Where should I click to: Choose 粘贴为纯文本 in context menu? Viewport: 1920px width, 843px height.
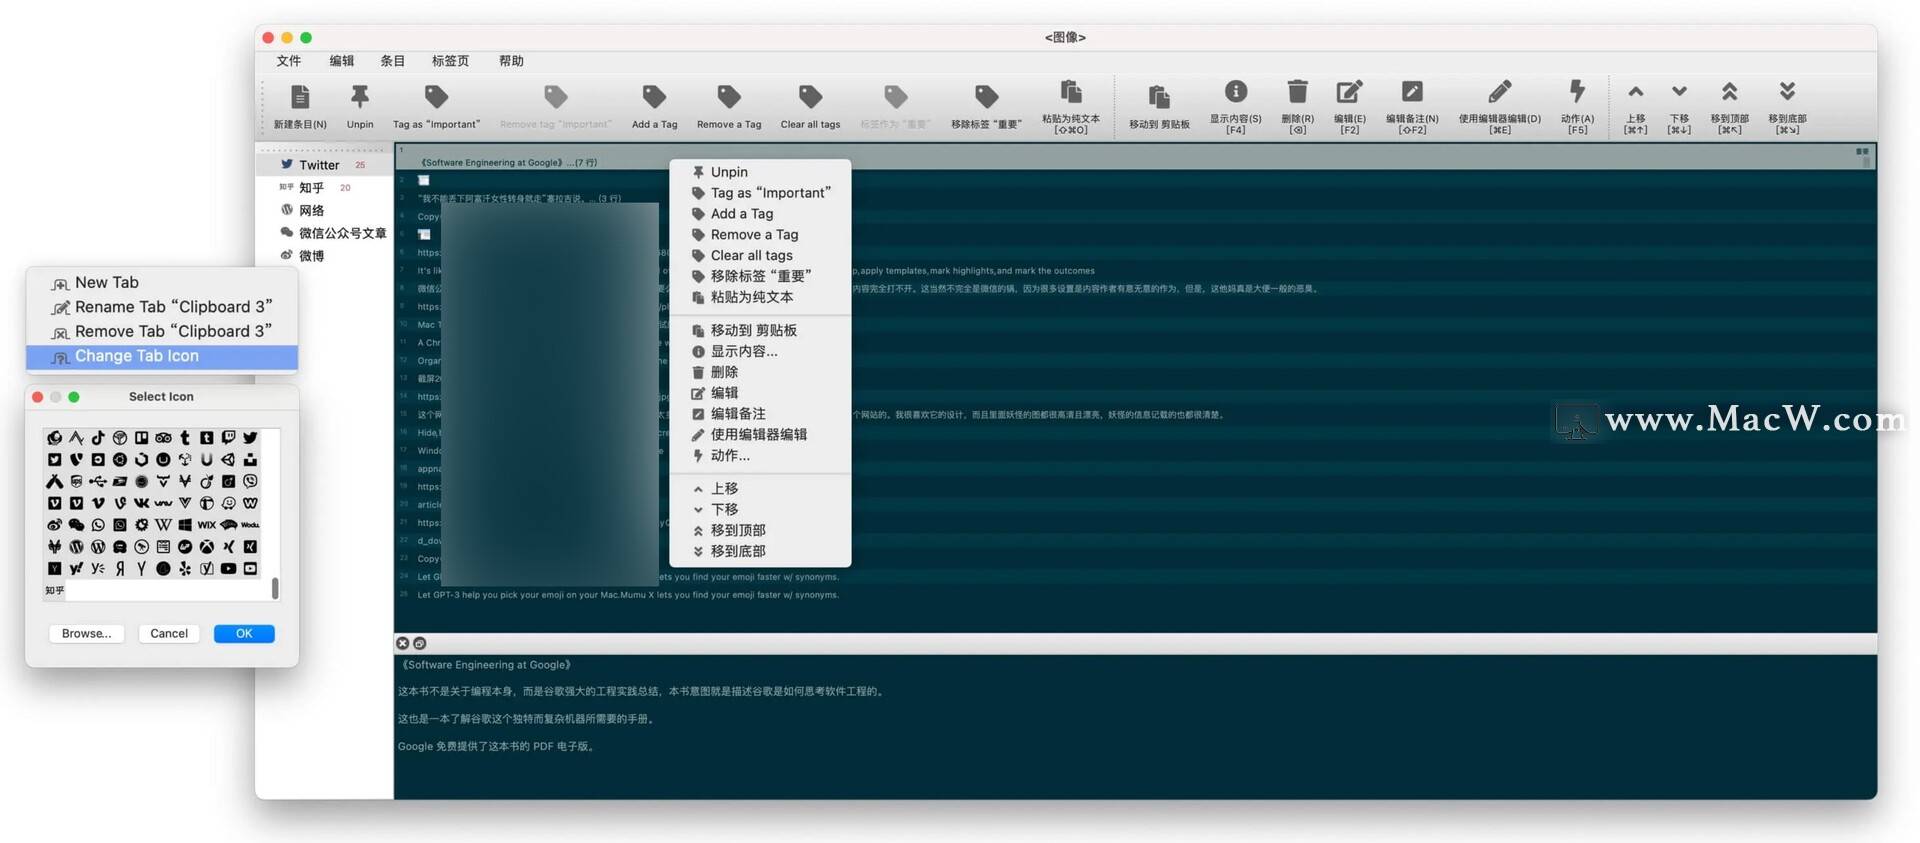click(x=760, y=297)
